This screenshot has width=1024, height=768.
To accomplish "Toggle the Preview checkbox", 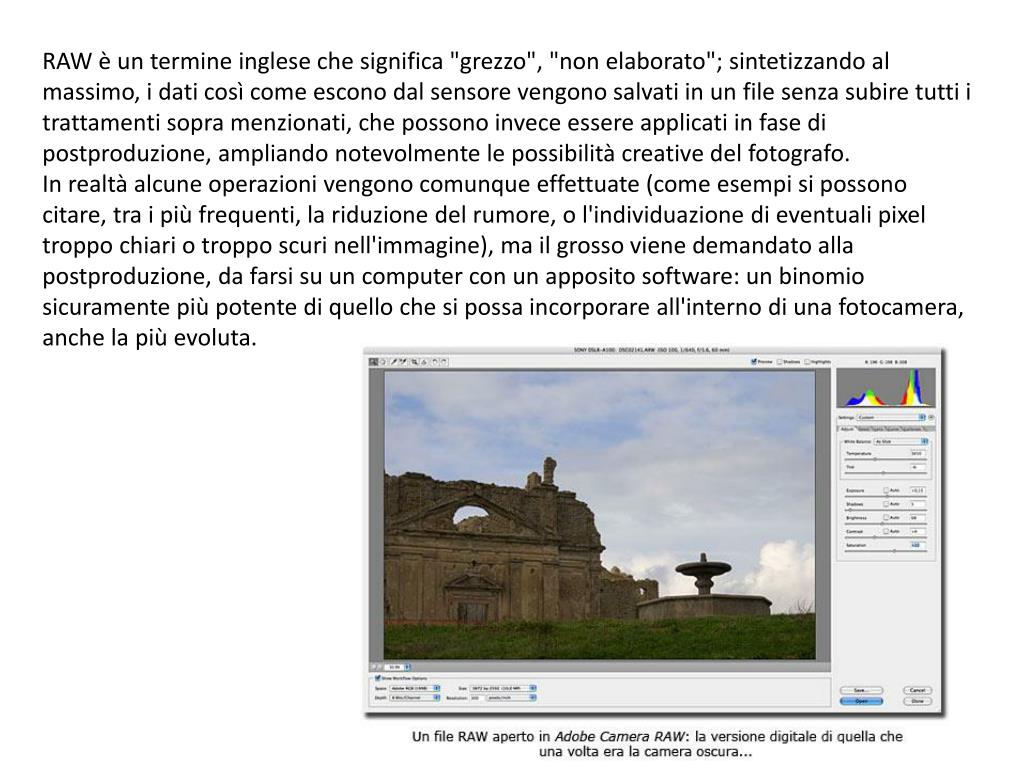I will [x=754, y=361].
